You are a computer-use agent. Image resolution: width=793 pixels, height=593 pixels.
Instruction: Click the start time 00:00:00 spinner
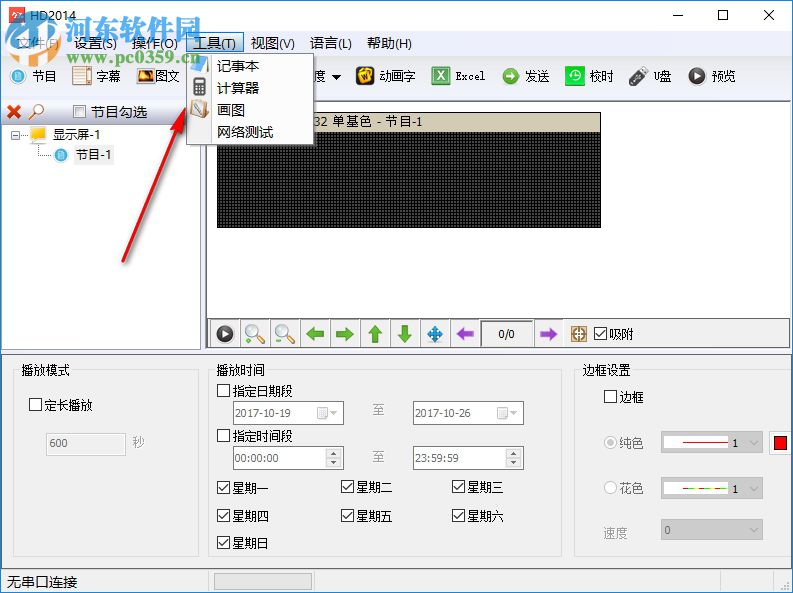coord(333,458)
